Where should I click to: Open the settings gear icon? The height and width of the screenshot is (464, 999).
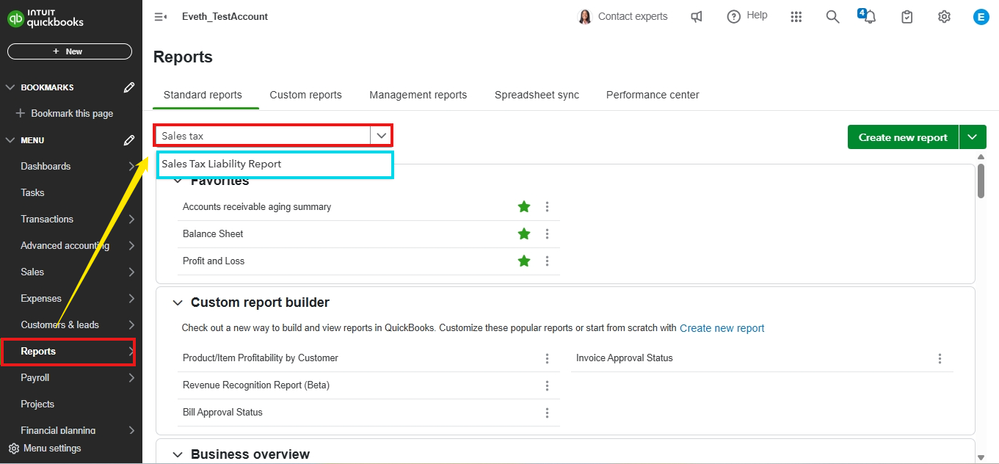click(944, 17)
